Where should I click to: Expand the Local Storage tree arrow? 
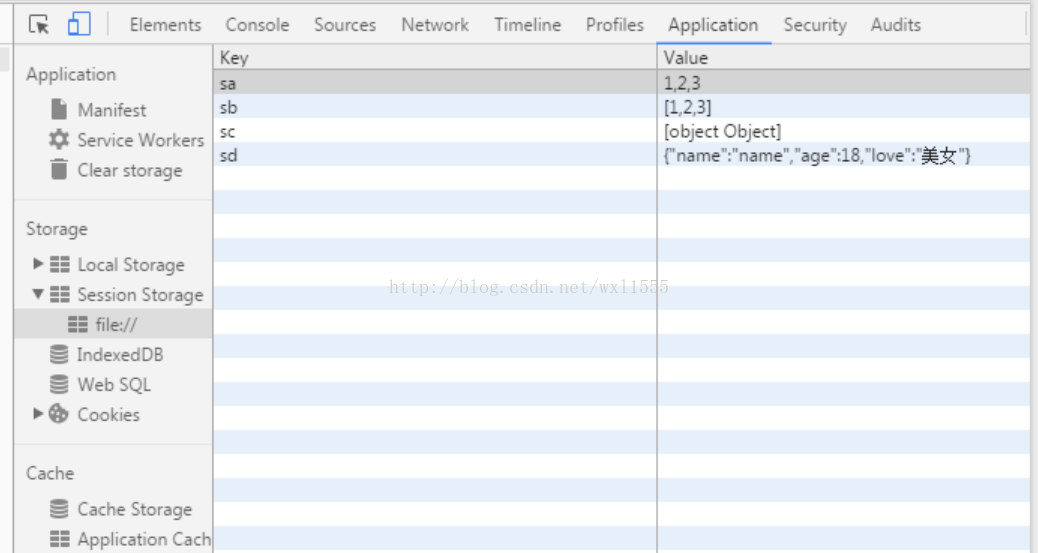tap(38, 264)
